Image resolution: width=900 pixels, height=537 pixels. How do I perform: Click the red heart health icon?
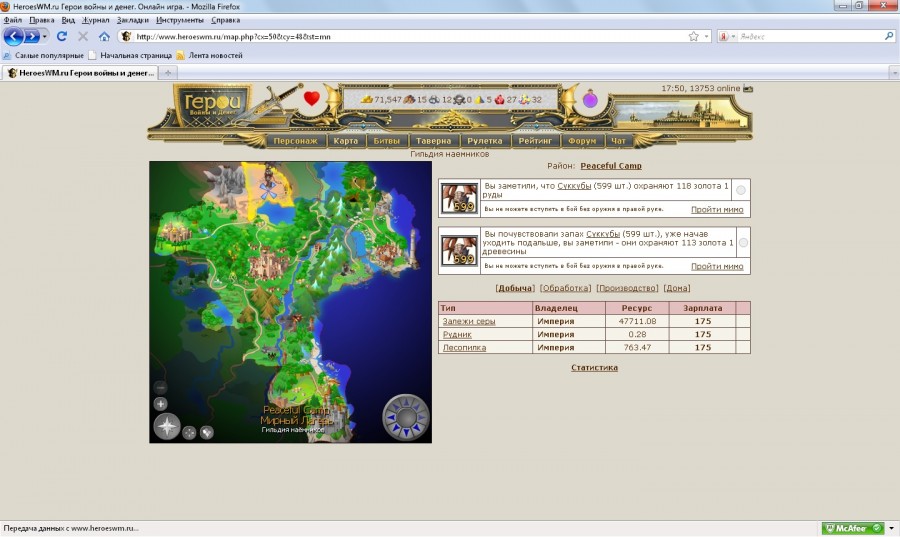point(312,99)
